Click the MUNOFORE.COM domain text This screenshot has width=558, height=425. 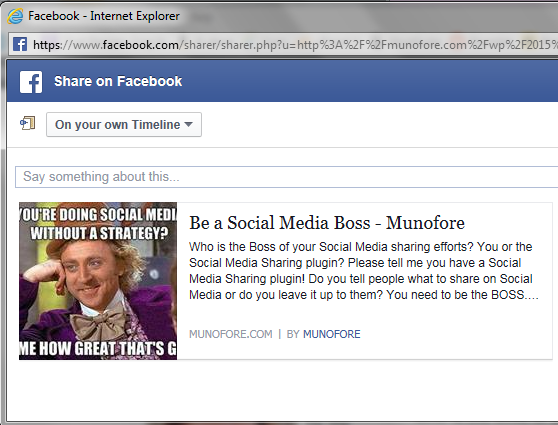tap(231, 334)
